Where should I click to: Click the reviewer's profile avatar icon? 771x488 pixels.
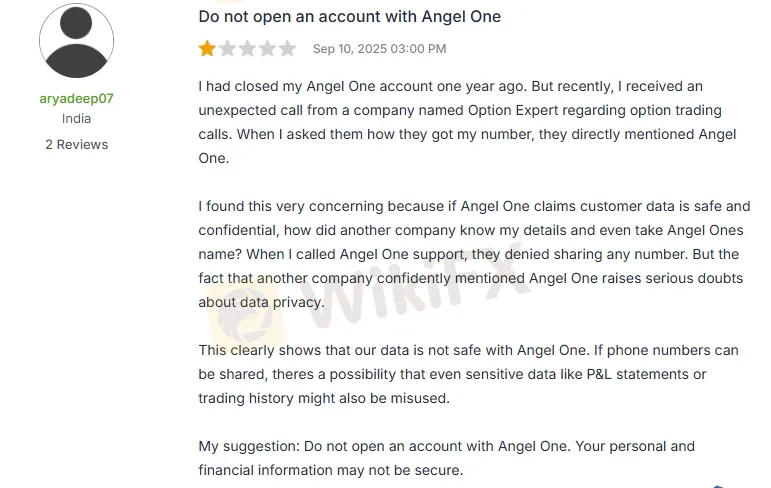click(x=76, y=41)
